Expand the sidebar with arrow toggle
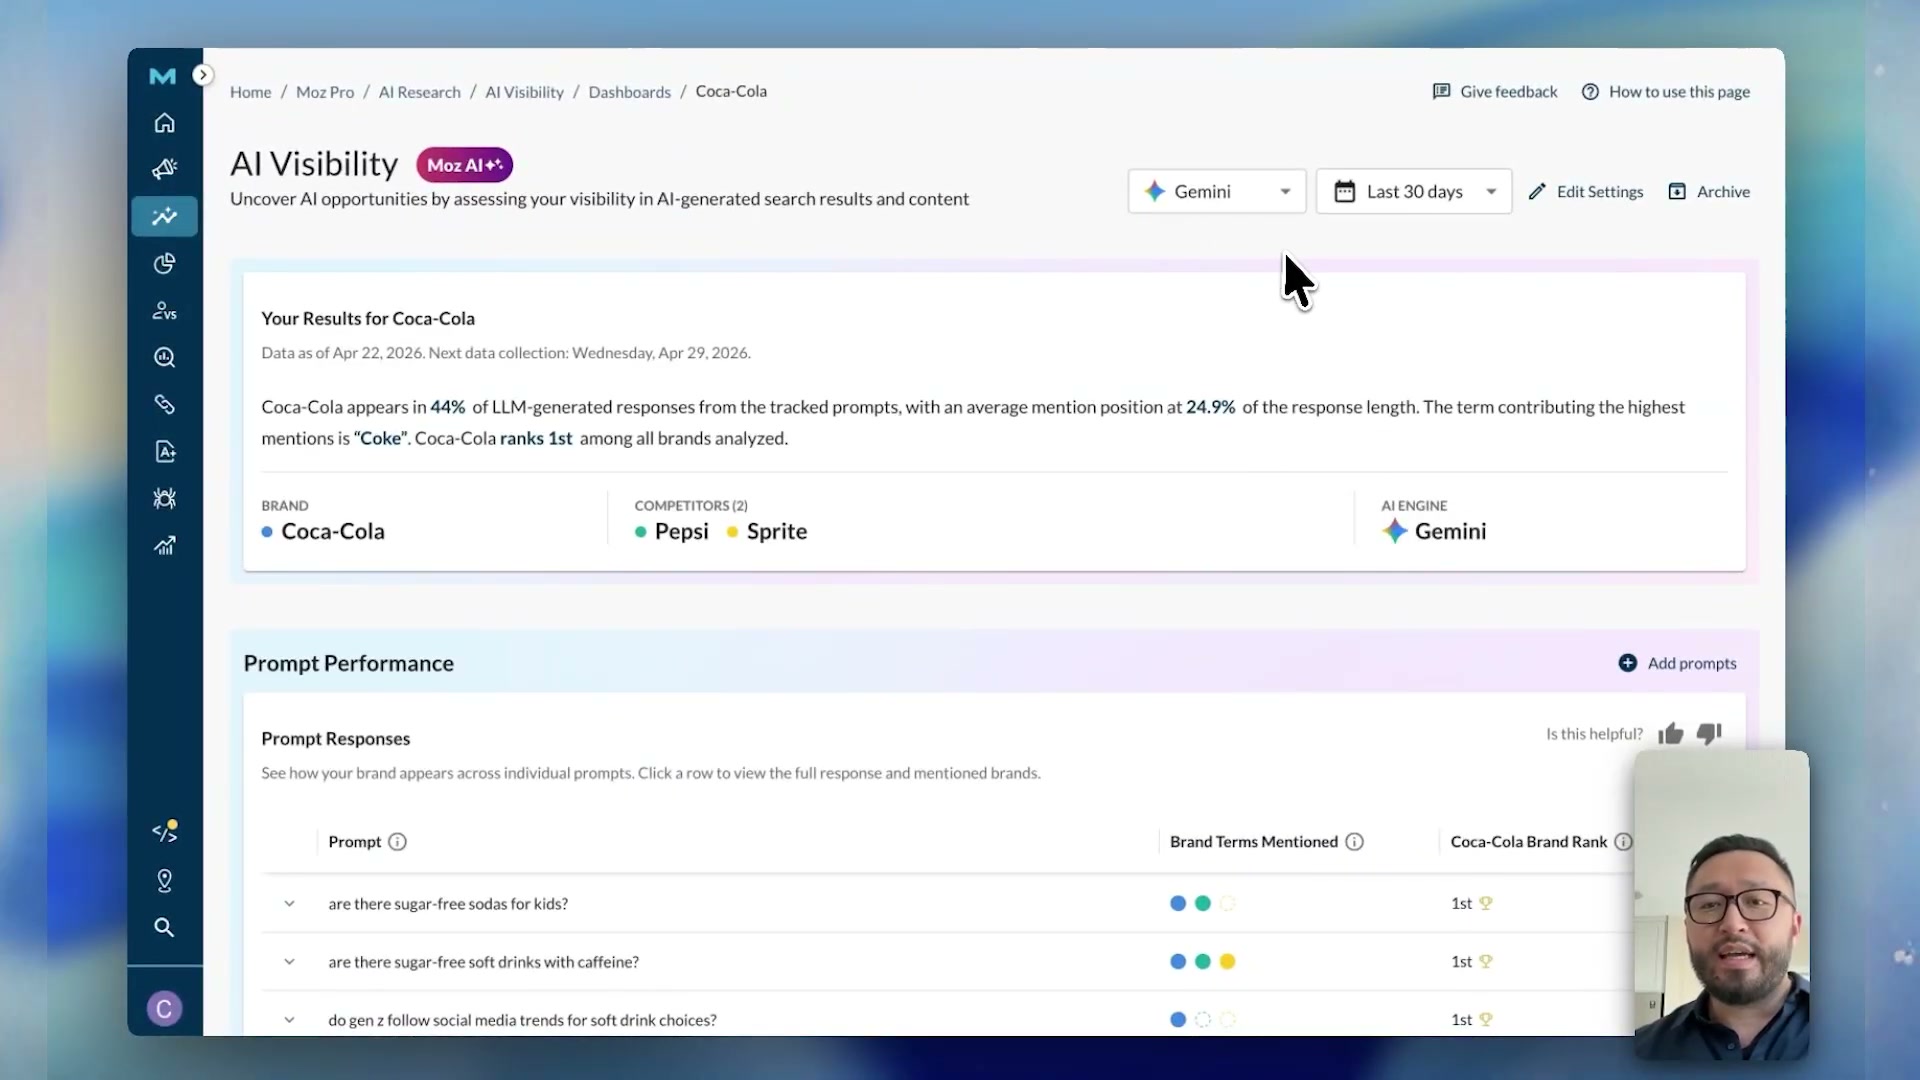 203,75
